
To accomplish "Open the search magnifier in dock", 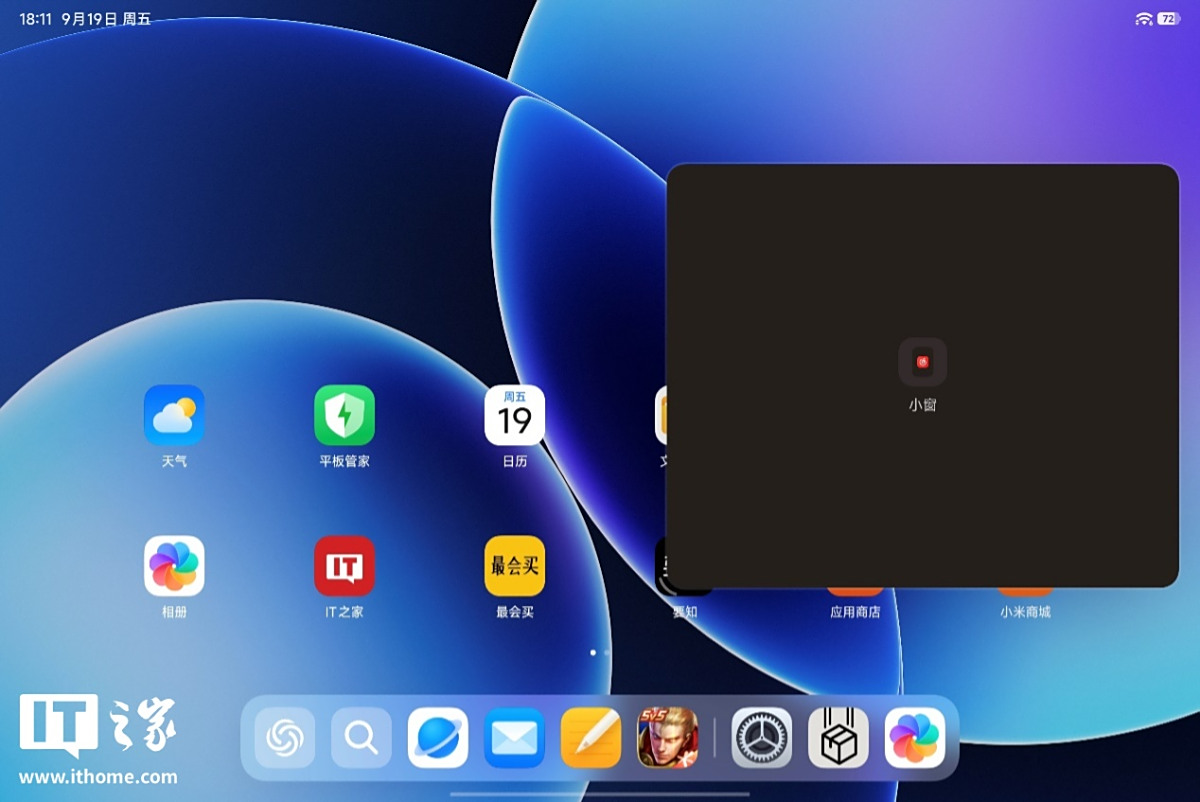I will point(361,738).
